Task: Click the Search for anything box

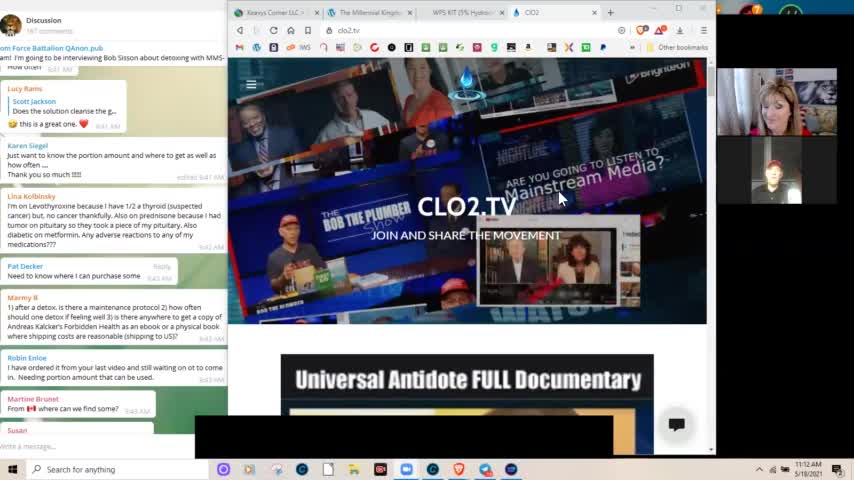Action: (117, 469)
